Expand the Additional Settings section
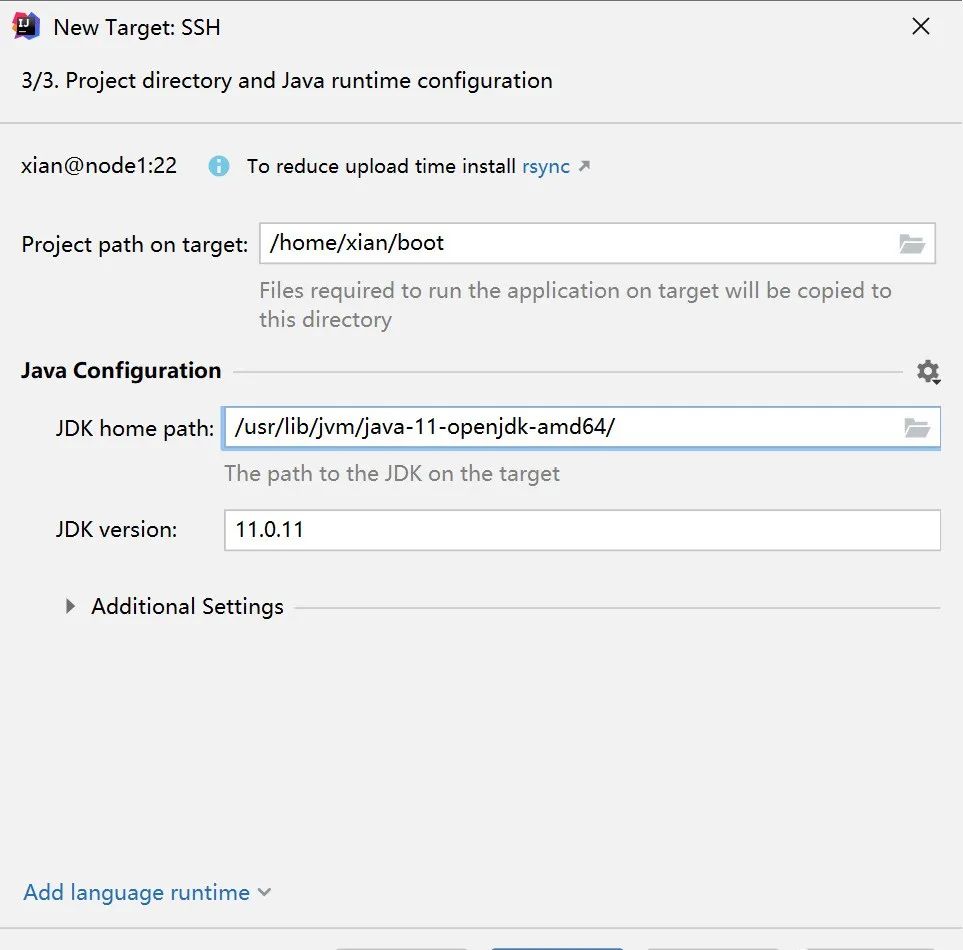963x950 pixels. click(x=71, y=606)
